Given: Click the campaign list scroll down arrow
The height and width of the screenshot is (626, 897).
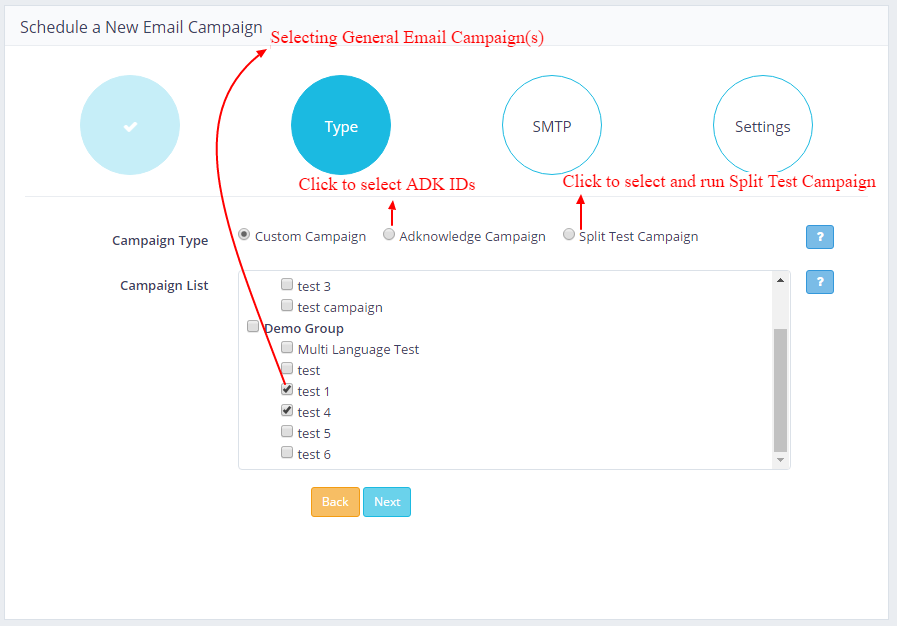Looking at the screenshot, I should (x=780, y=459).
